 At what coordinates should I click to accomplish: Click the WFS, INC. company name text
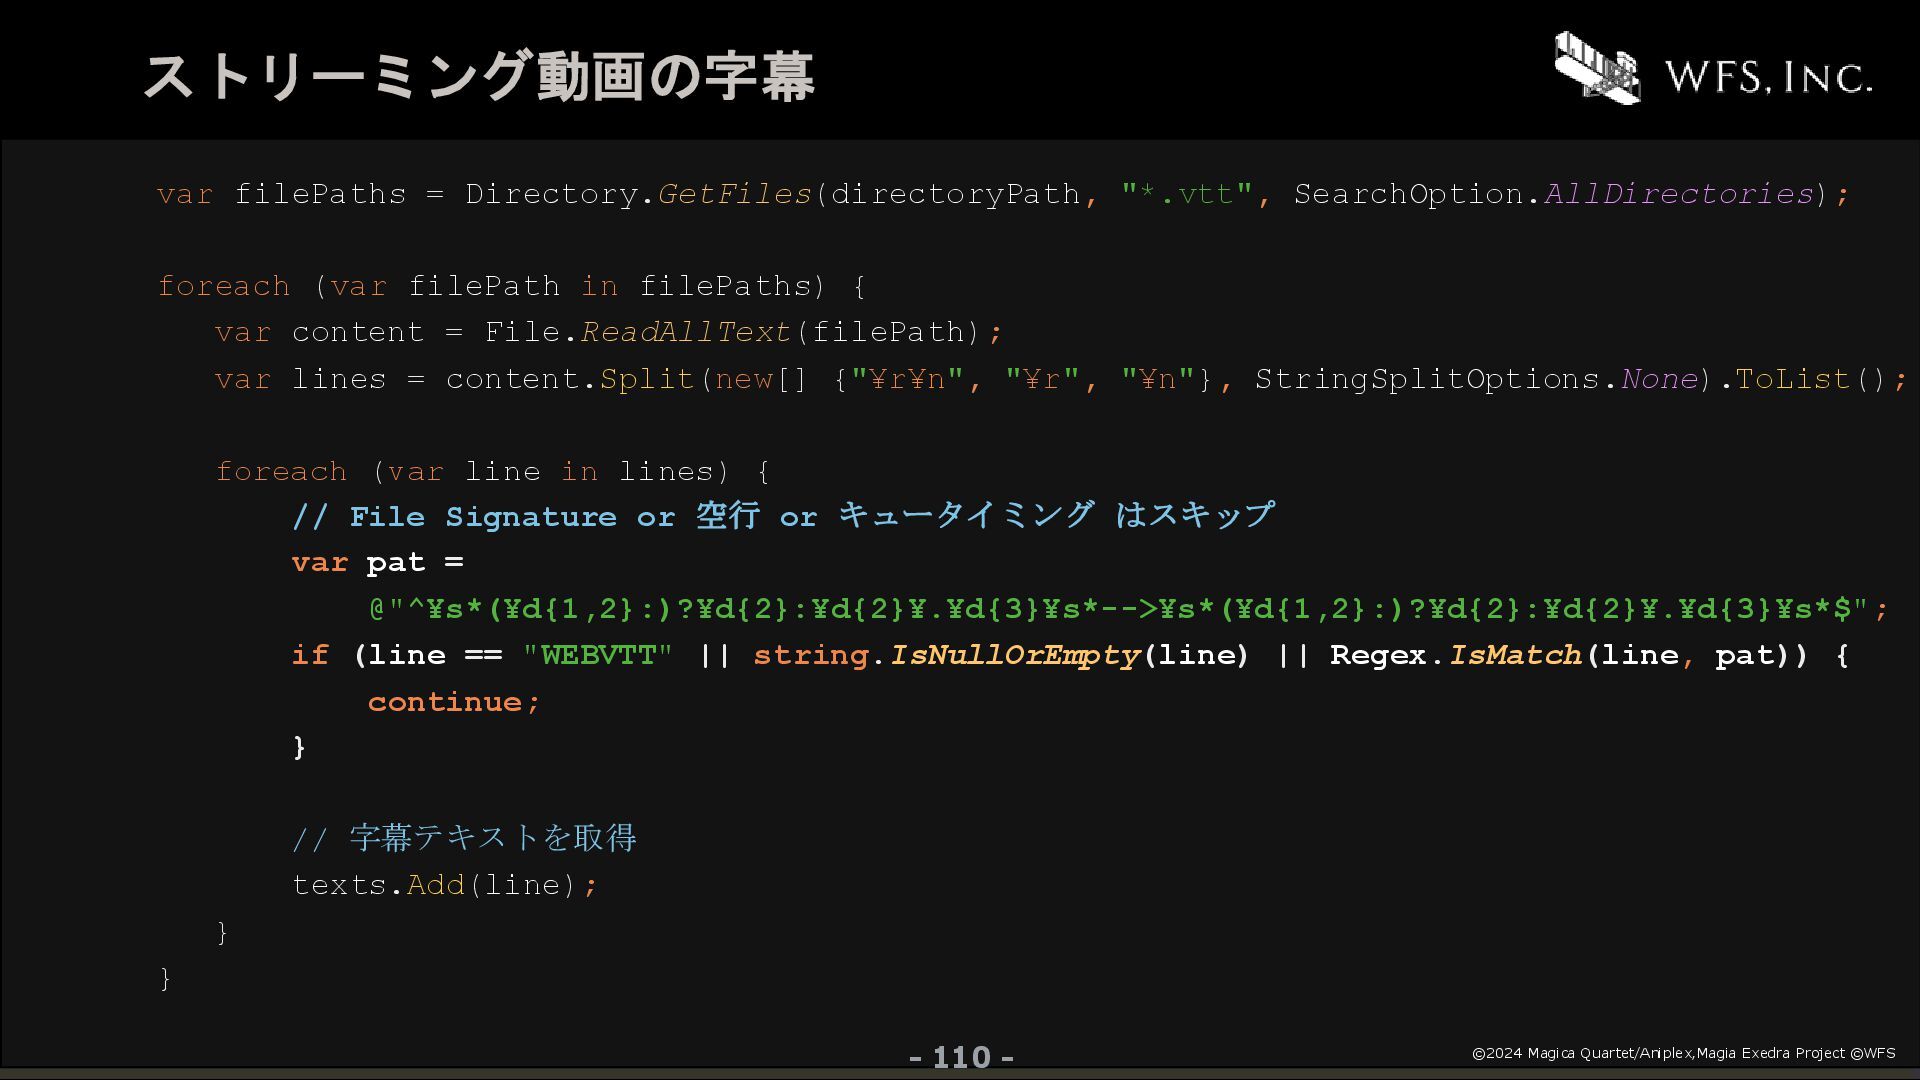coord(1768,77)
